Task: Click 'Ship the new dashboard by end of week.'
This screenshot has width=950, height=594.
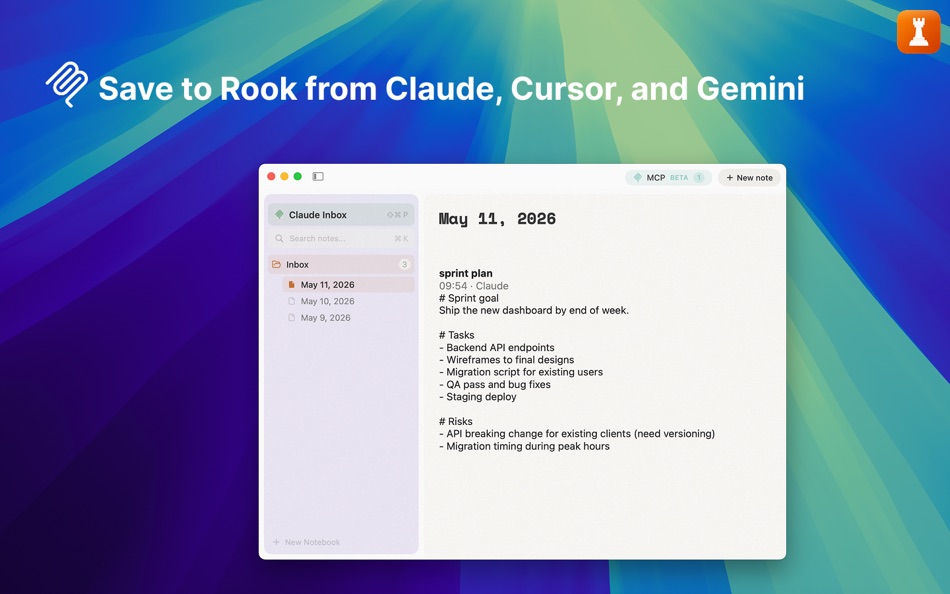Action: (534, 310)
